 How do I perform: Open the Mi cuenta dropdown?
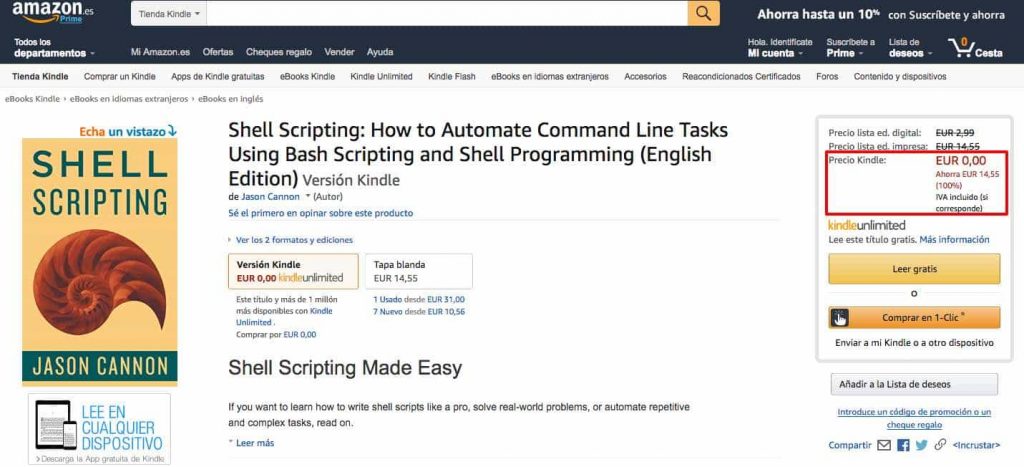pyautogui.click(x=780, y=48)
